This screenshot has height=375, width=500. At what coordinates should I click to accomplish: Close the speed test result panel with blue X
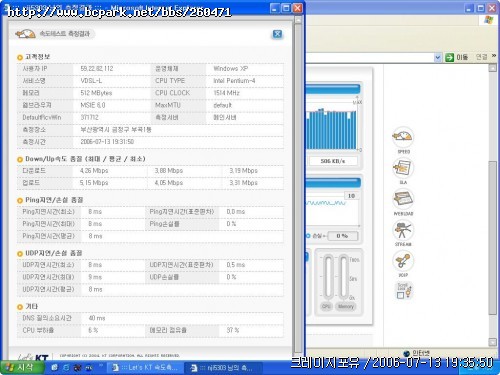(x=277, y=34)
